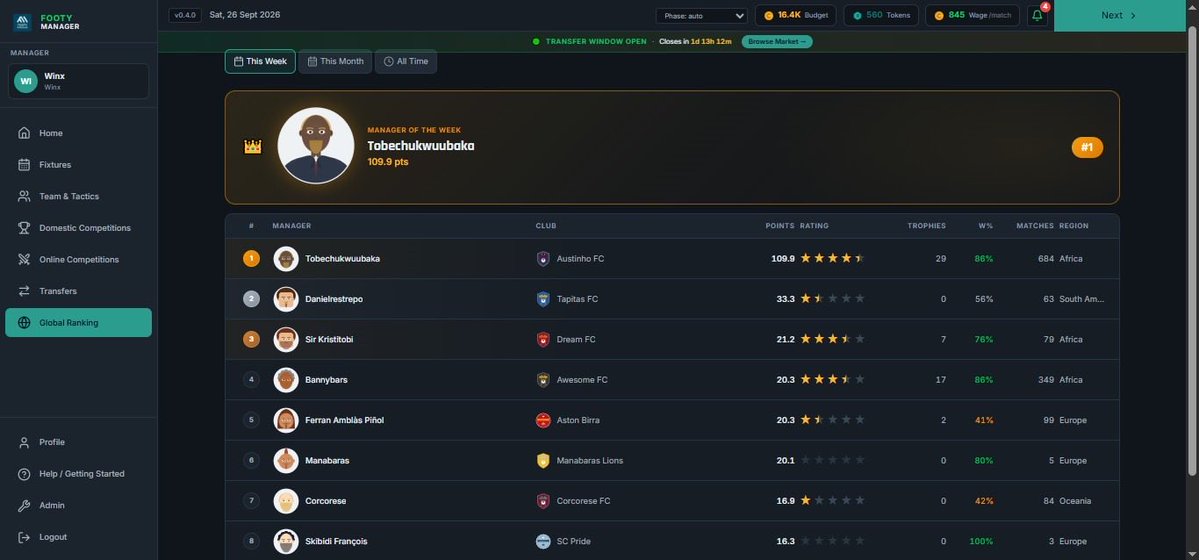Click Danielrestrepo's avatar
The width and height of the screenshot is (1199, 560).
pos(286,299)
